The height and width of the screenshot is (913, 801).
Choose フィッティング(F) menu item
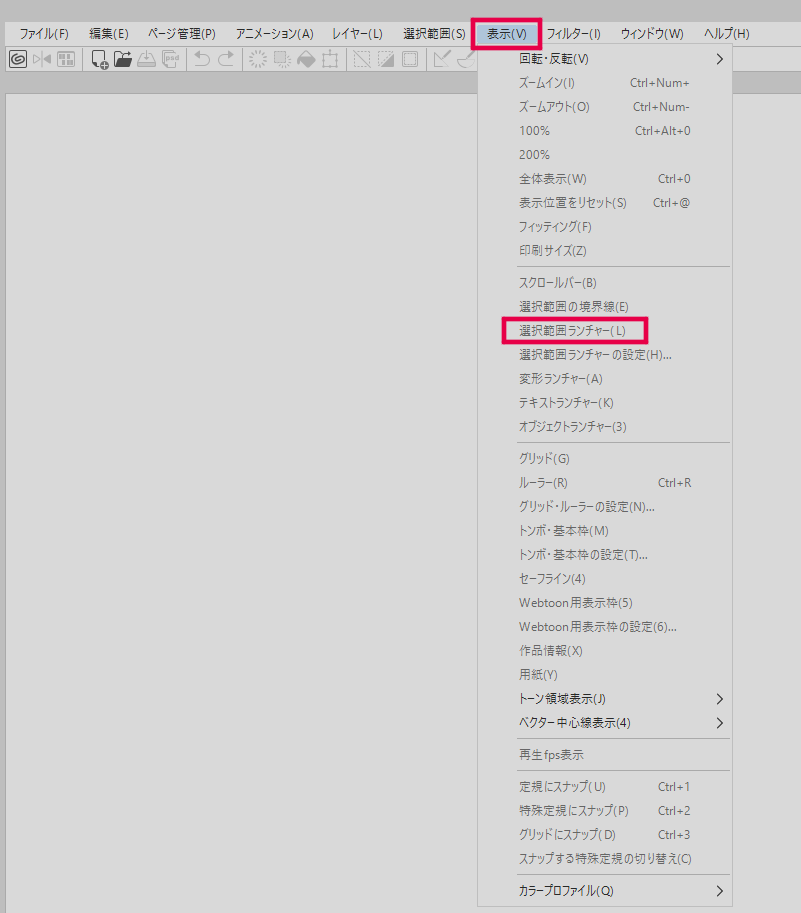pyautogui.click(x=605, y=227)
